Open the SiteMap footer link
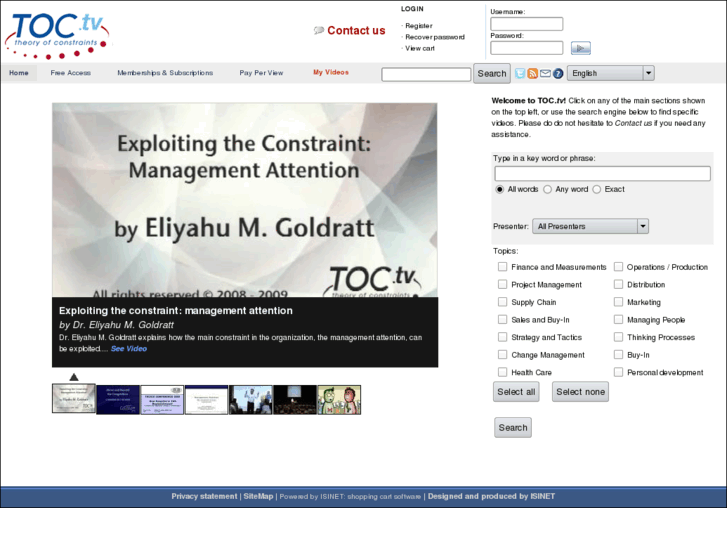The height and width of the screenshot is (545, 727). tap(258, 496)
